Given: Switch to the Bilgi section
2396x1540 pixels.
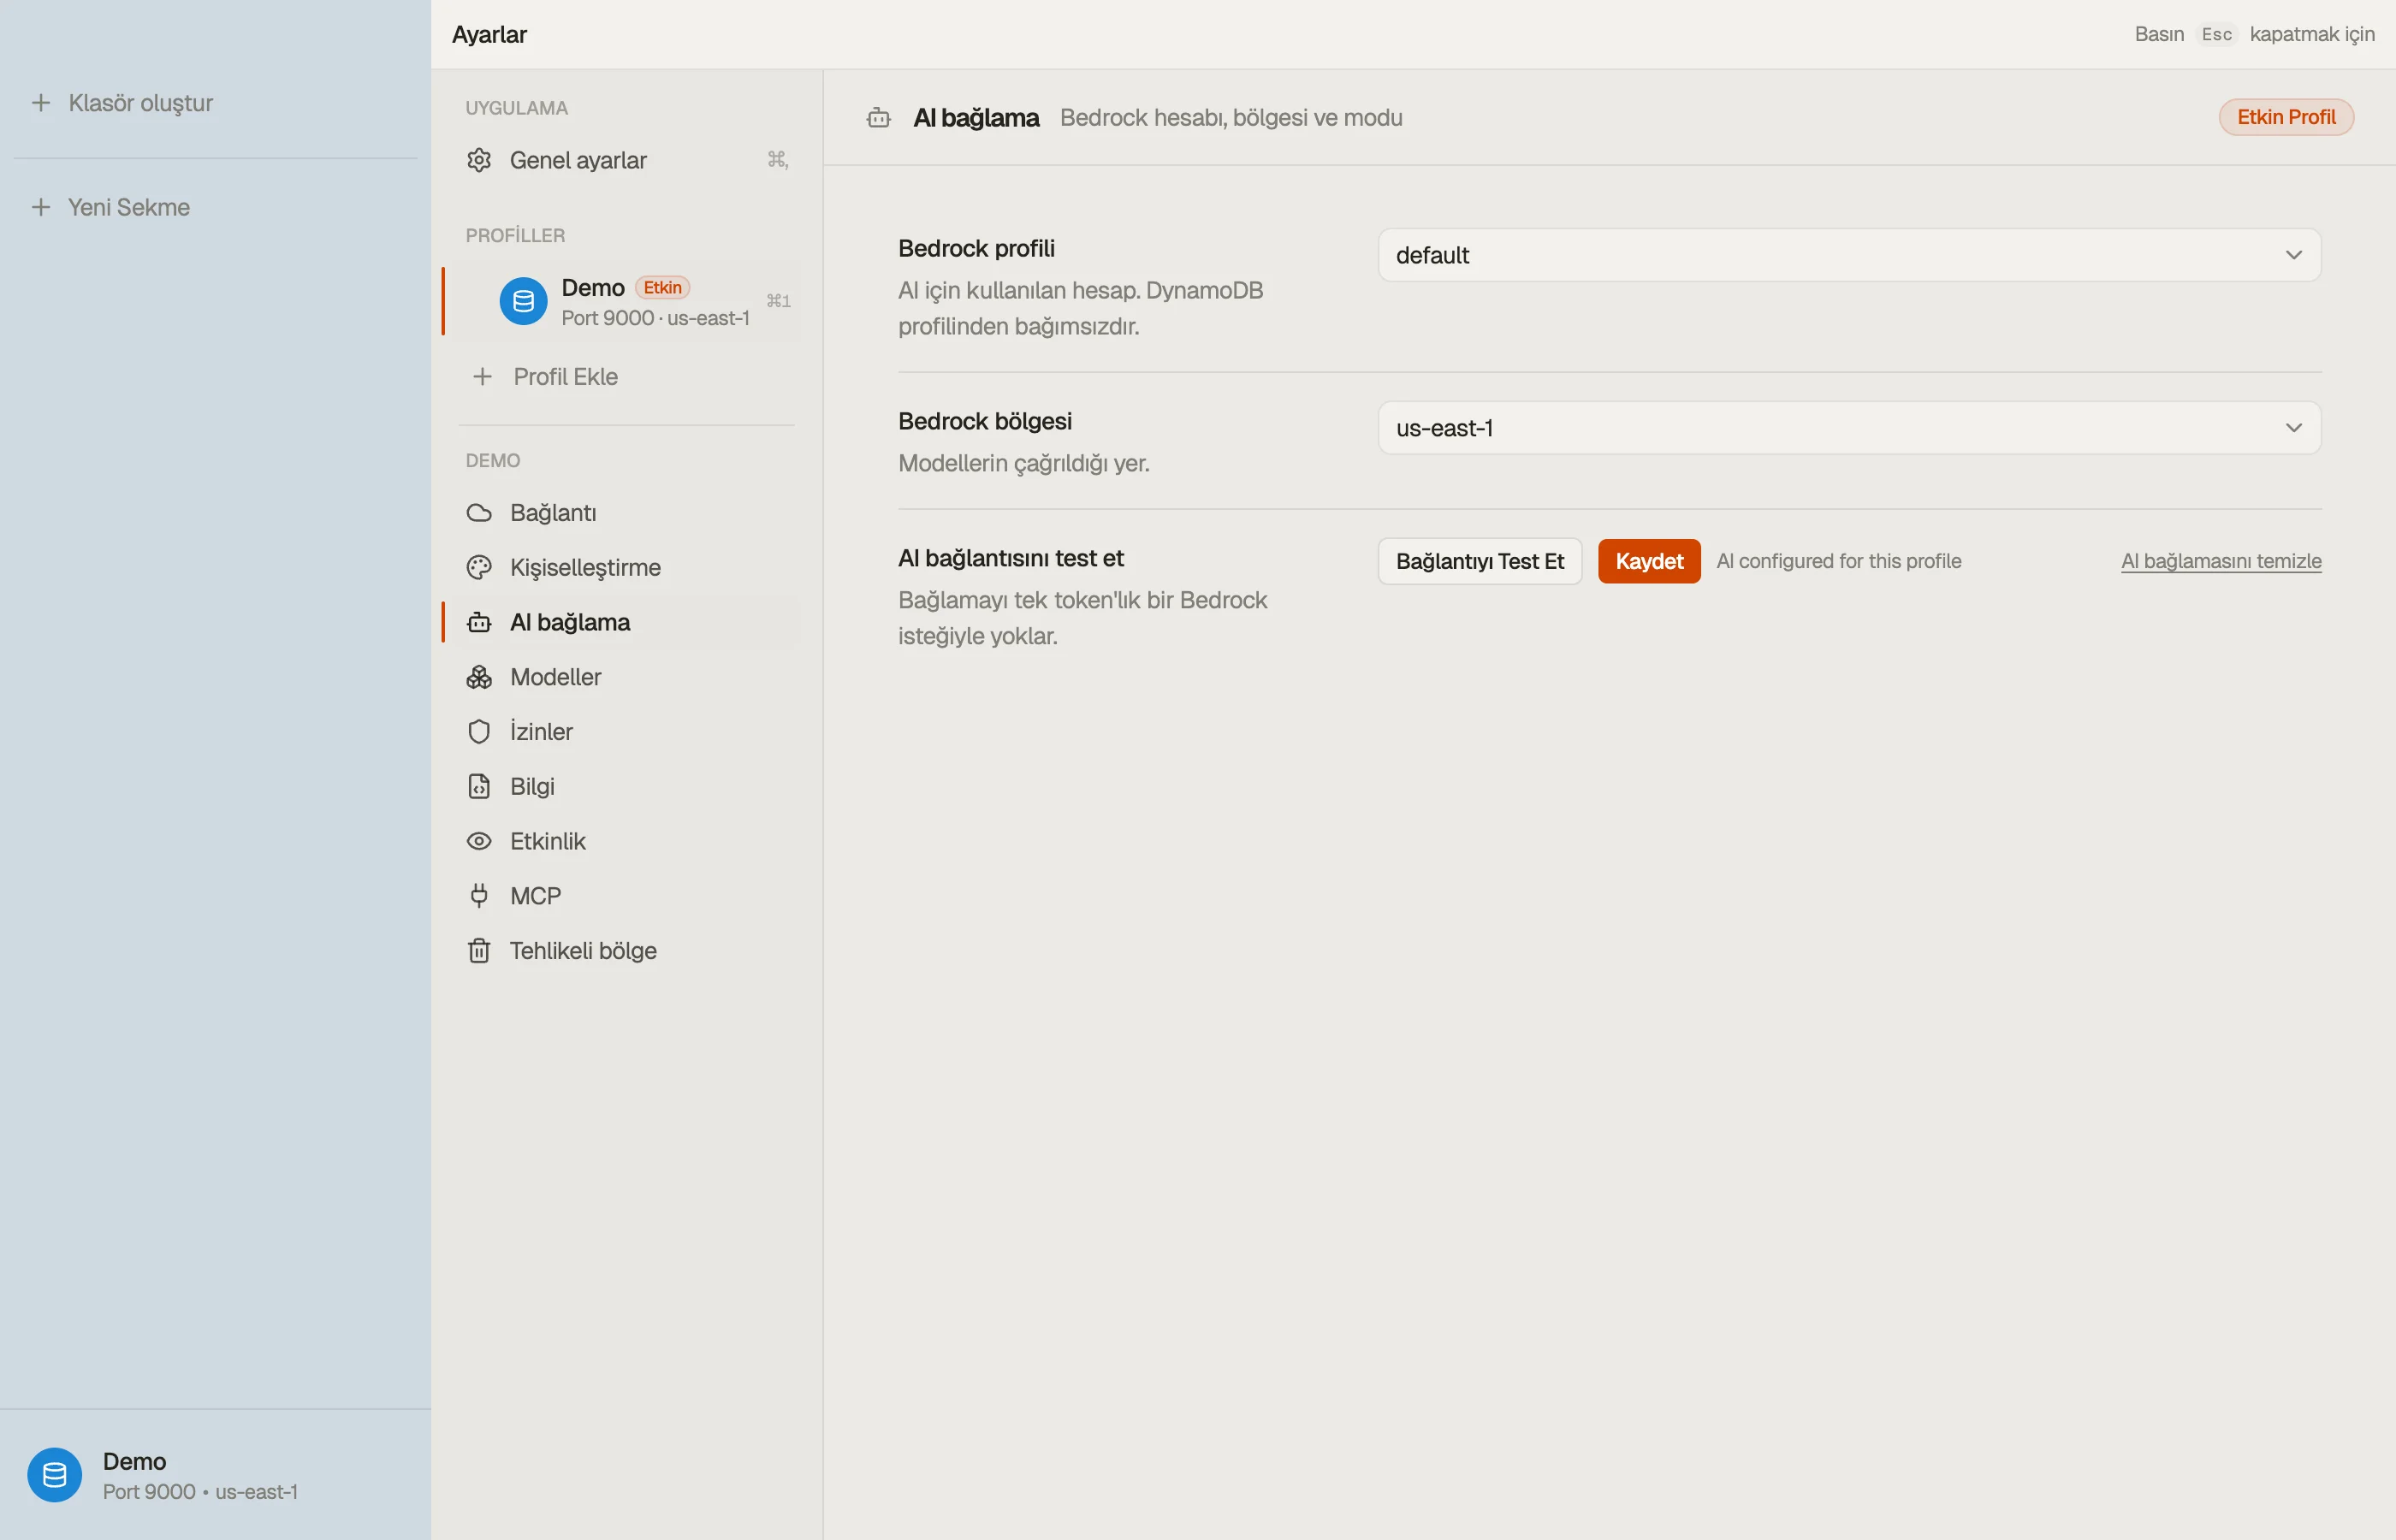Looking at the screenshot, I should click(626, 786).
